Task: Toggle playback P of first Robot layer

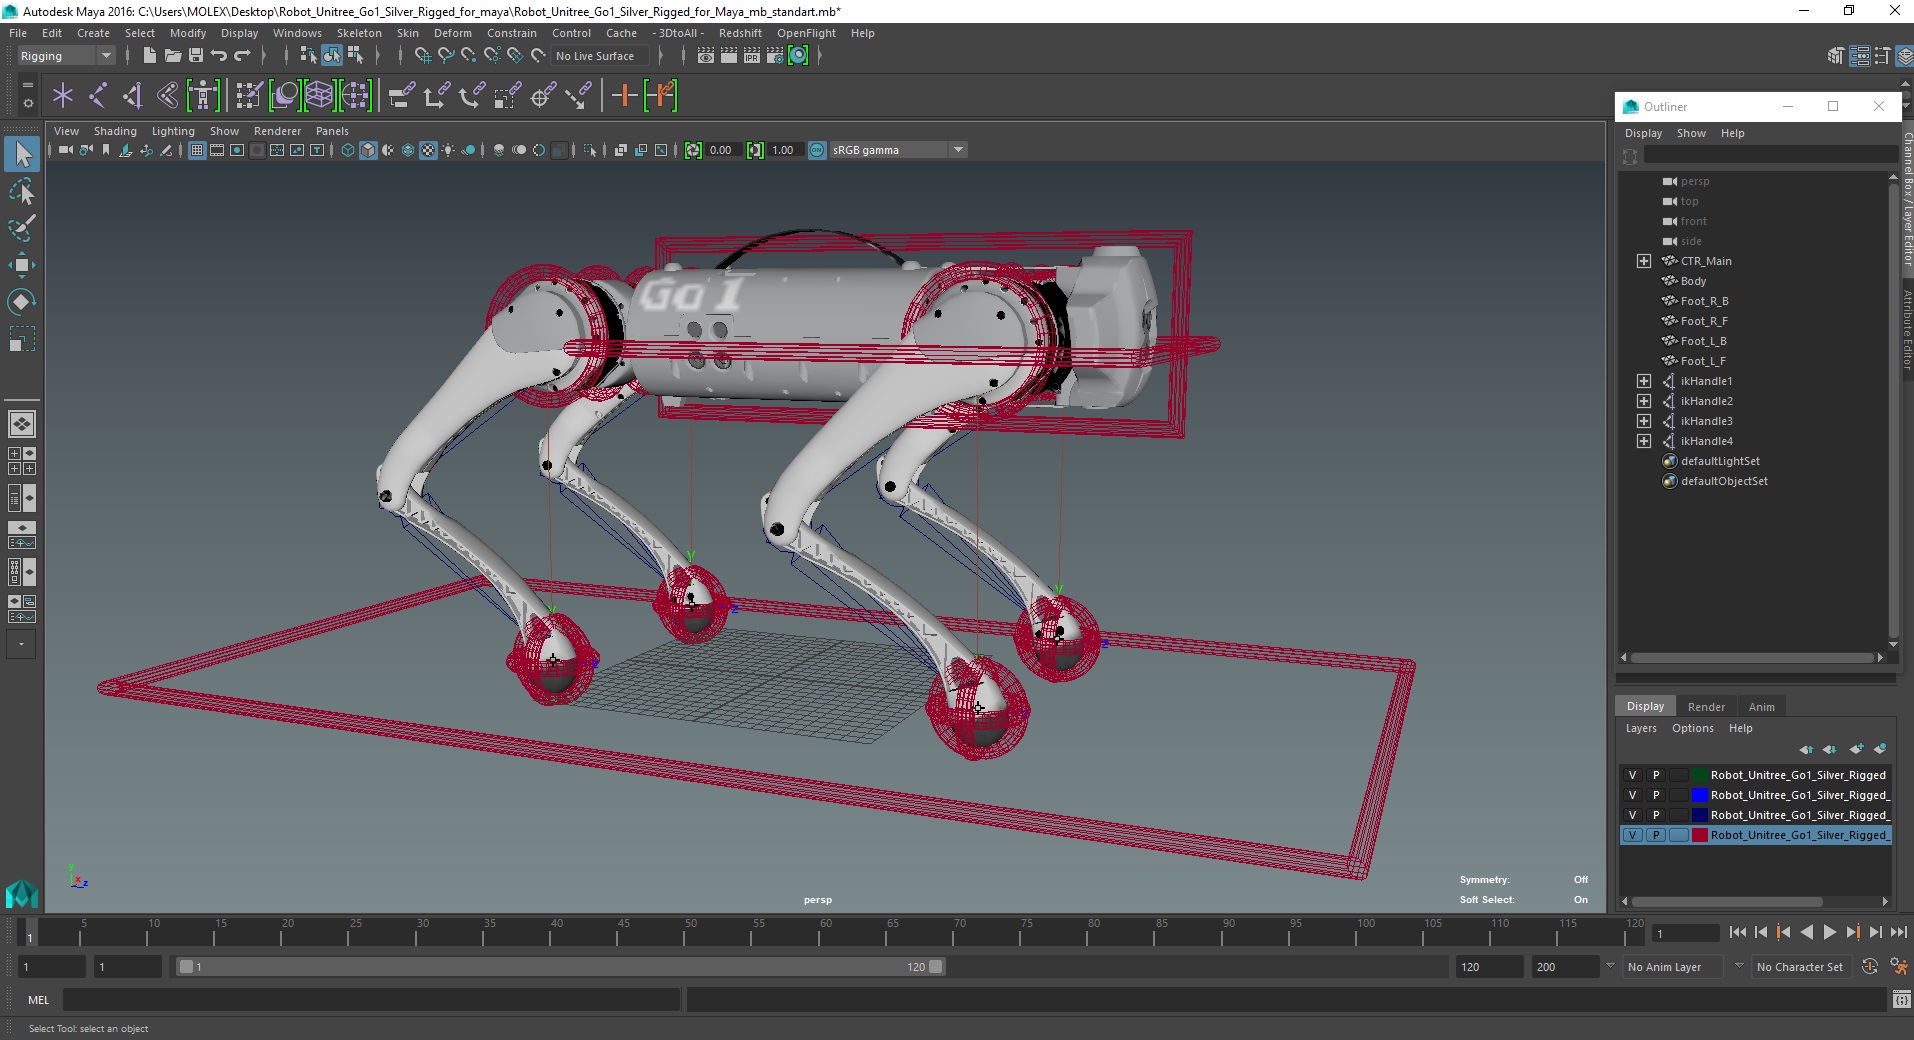Action: 1656,775
